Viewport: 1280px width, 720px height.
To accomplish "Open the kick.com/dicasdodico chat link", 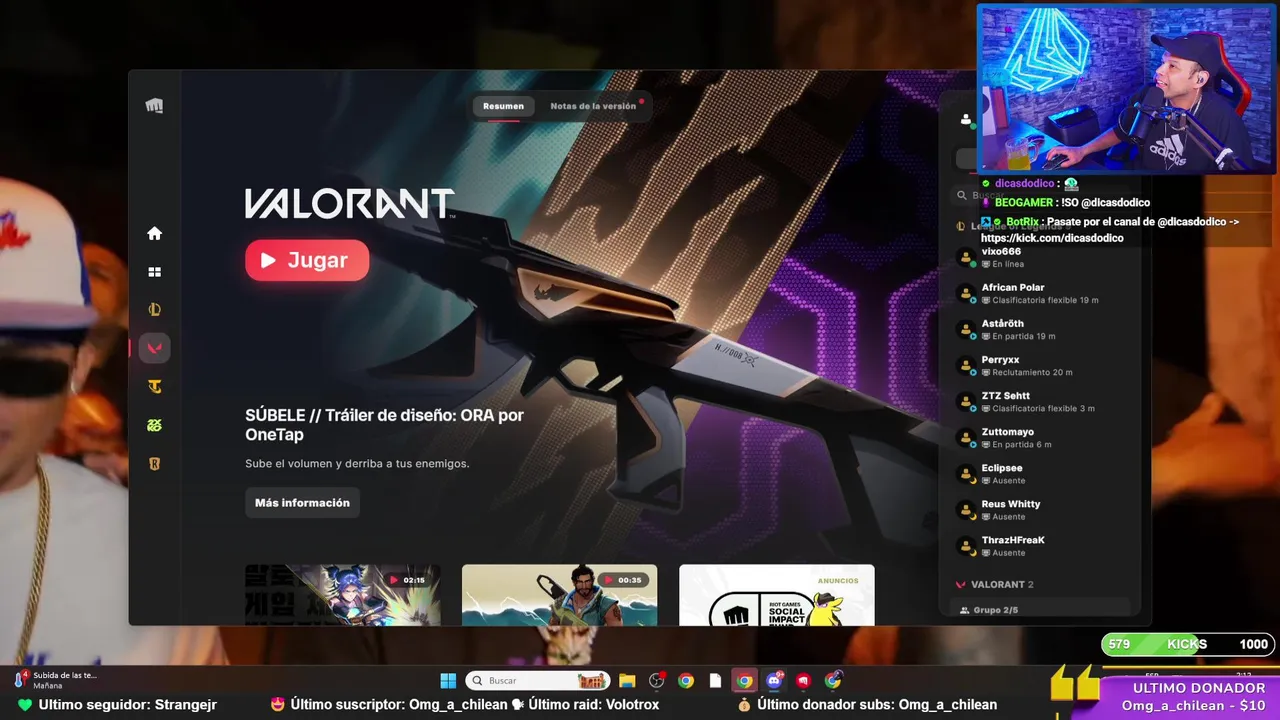I will 1052,238.
